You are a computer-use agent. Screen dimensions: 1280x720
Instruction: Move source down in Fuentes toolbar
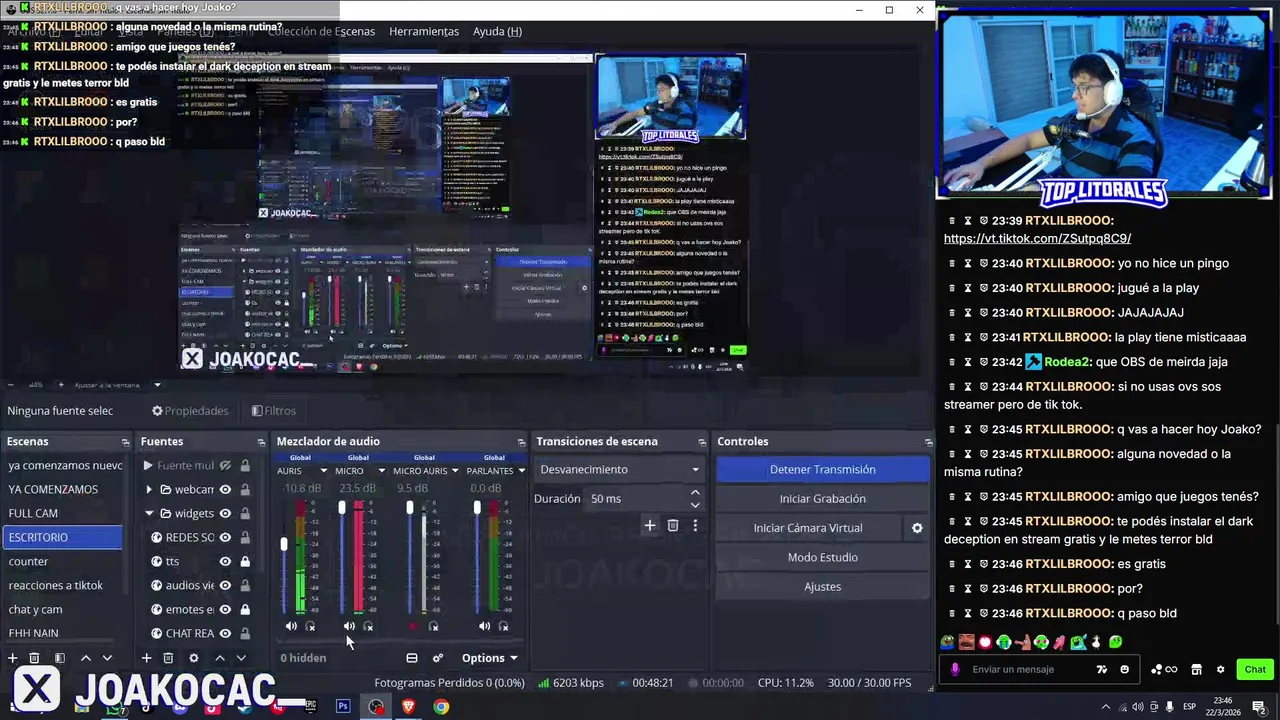[241, 658]
